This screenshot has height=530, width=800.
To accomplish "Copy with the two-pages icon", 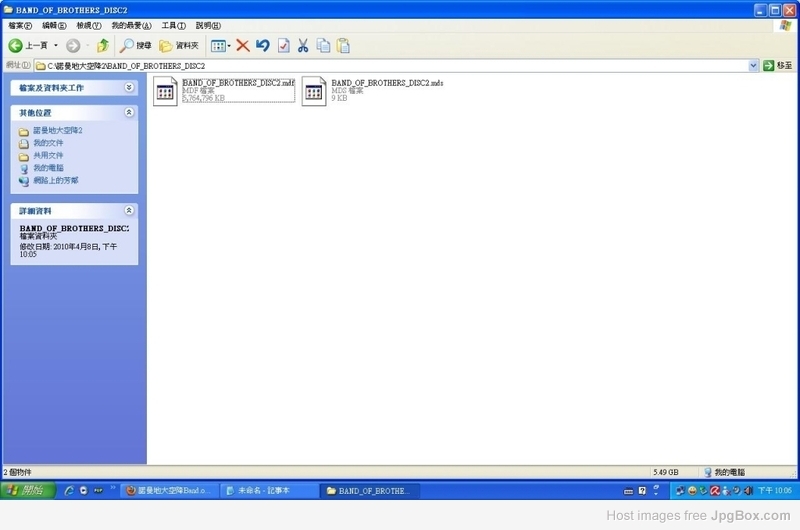I will (x=323, y=46).
